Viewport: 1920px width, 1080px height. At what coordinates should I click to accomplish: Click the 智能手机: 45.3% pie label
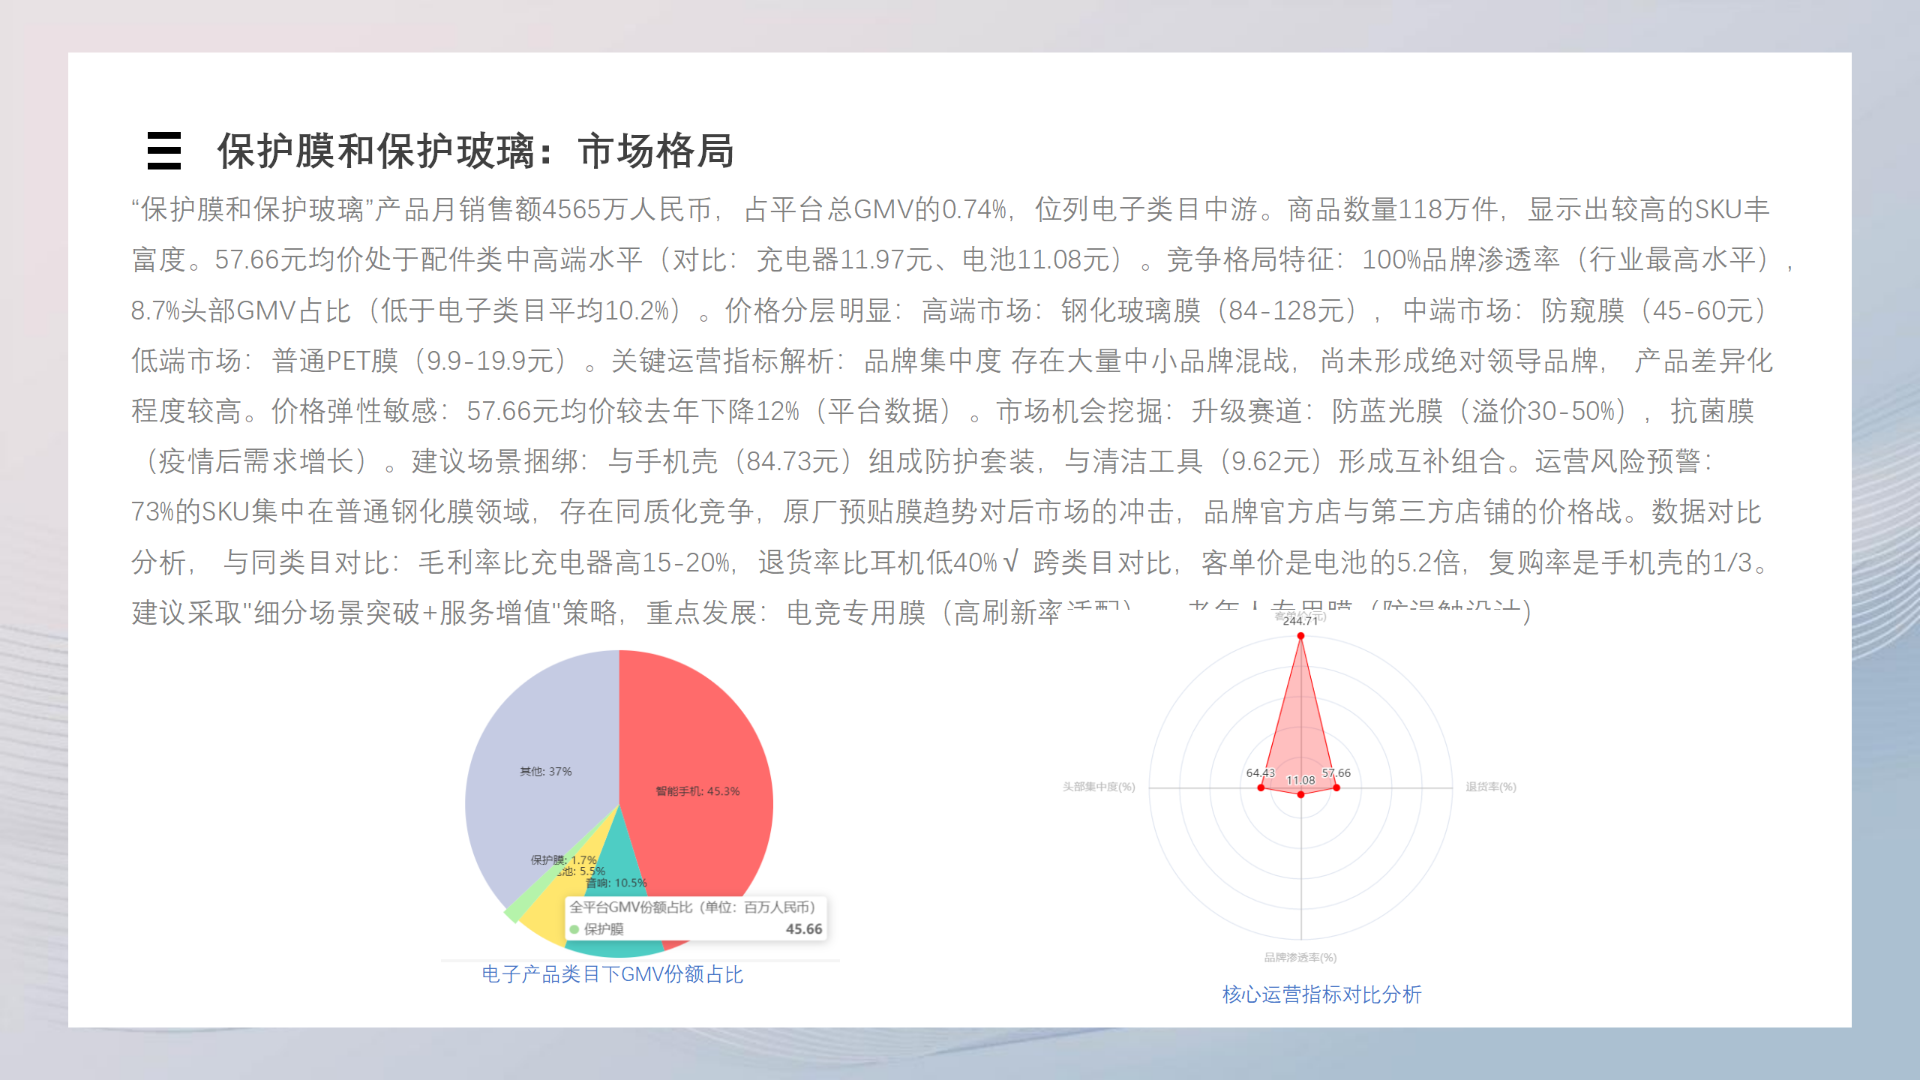coord(698,791)
